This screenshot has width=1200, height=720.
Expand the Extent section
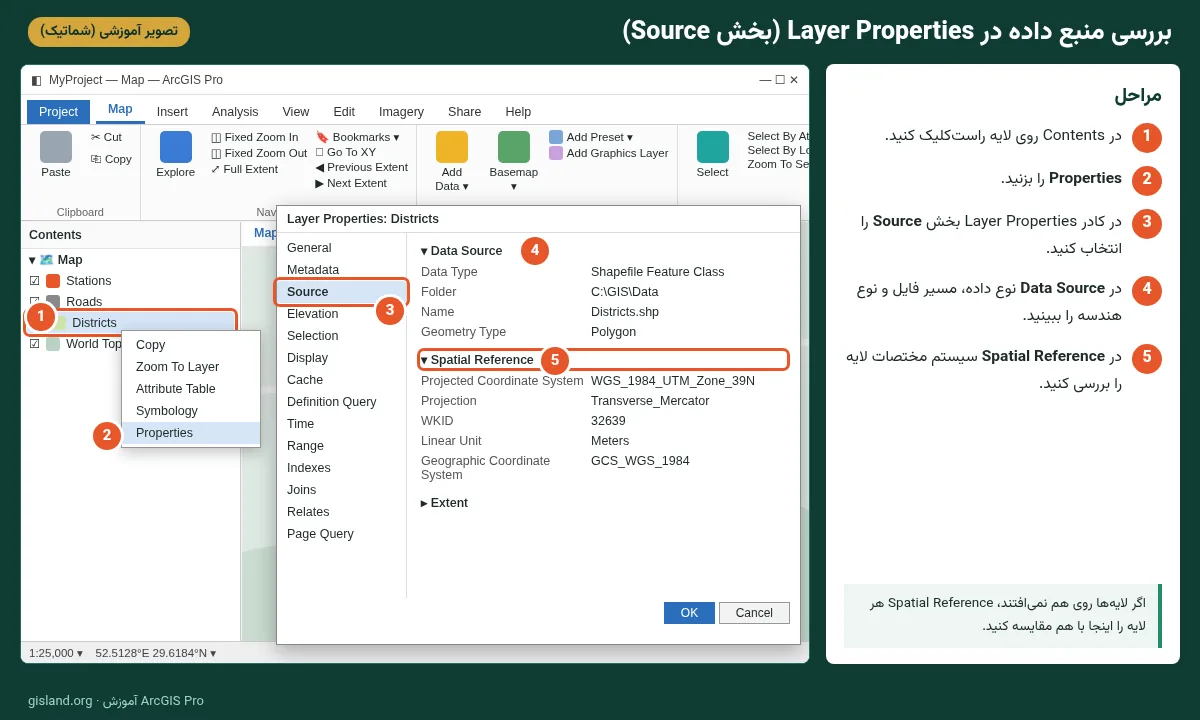[x=424, y=503]
